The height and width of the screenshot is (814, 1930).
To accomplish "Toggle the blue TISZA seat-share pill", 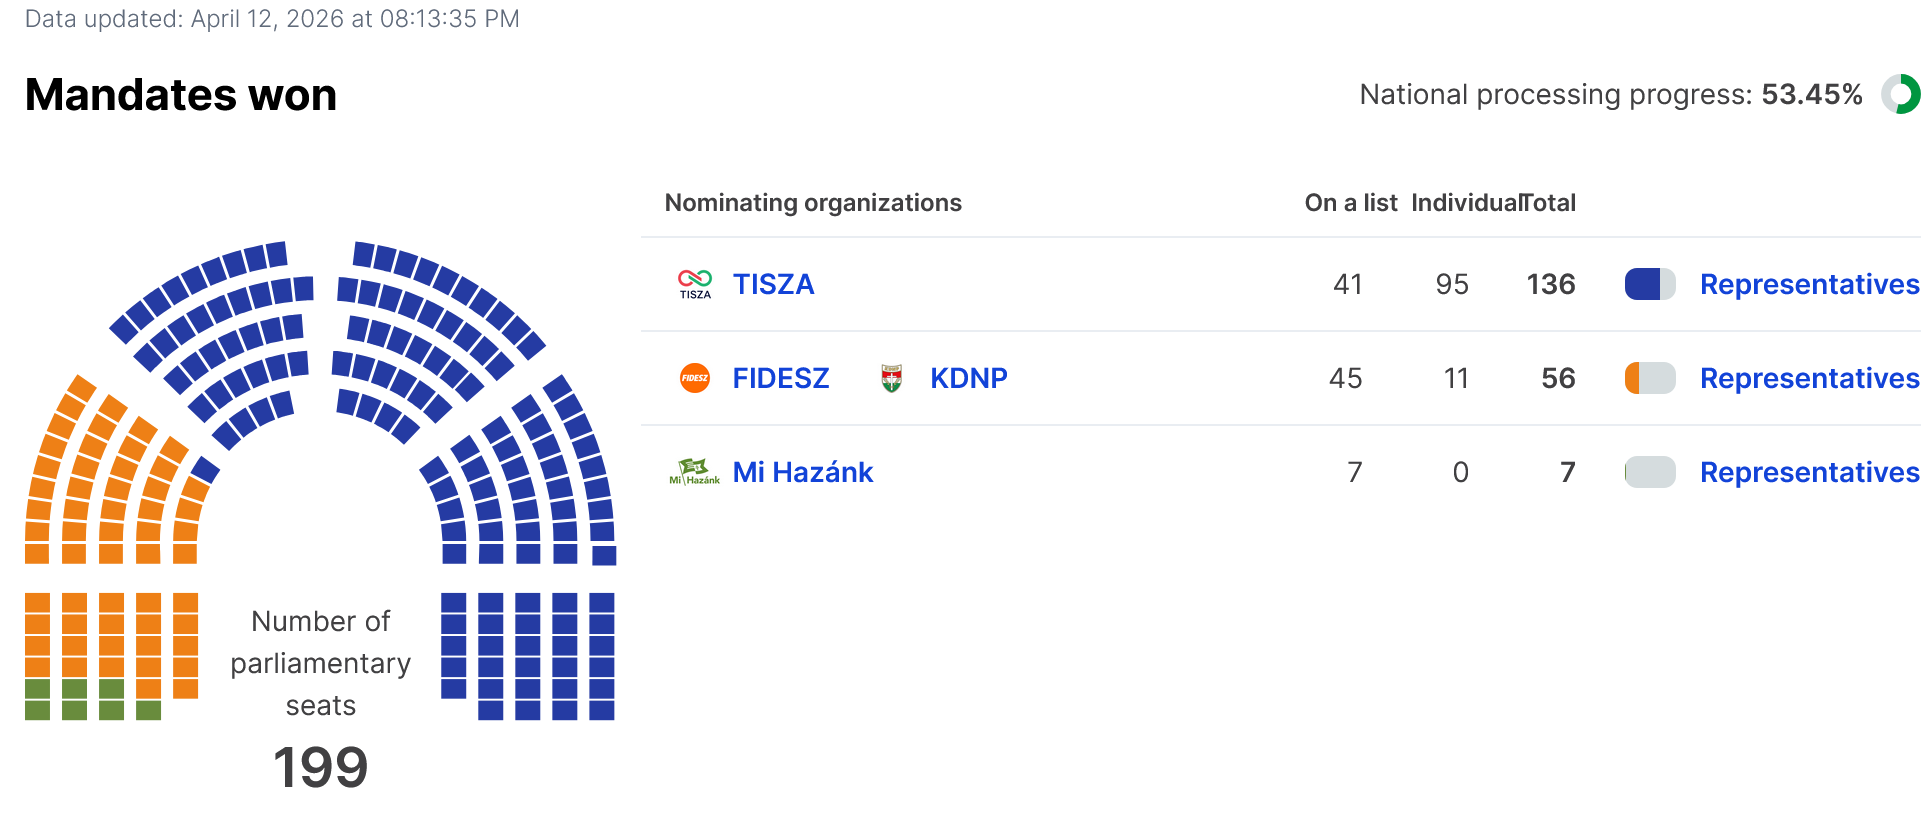I will tap(1650, 284).
